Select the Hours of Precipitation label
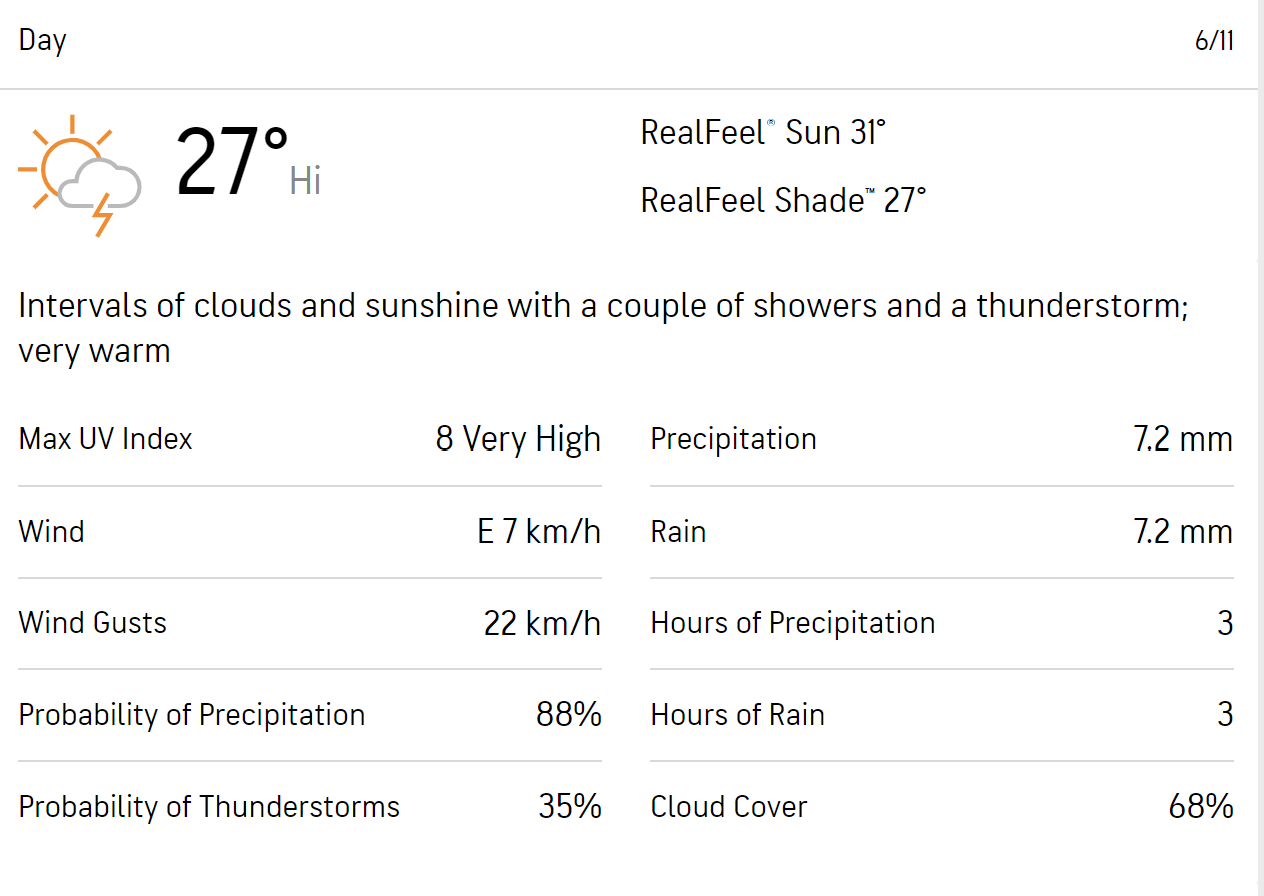1264x896 pixels. pyautogui.click(x=792, y=623)
